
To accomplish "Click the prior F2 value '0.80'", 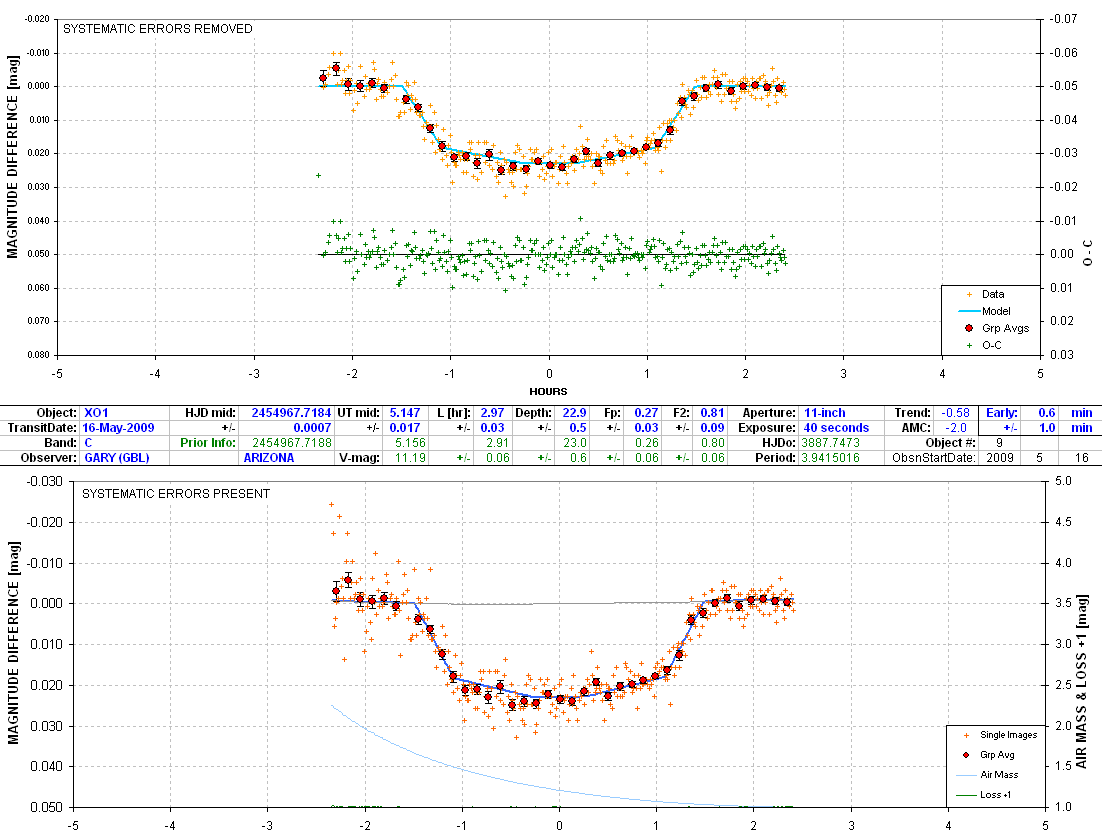I will pyautogui.click(x=713, y=443).
